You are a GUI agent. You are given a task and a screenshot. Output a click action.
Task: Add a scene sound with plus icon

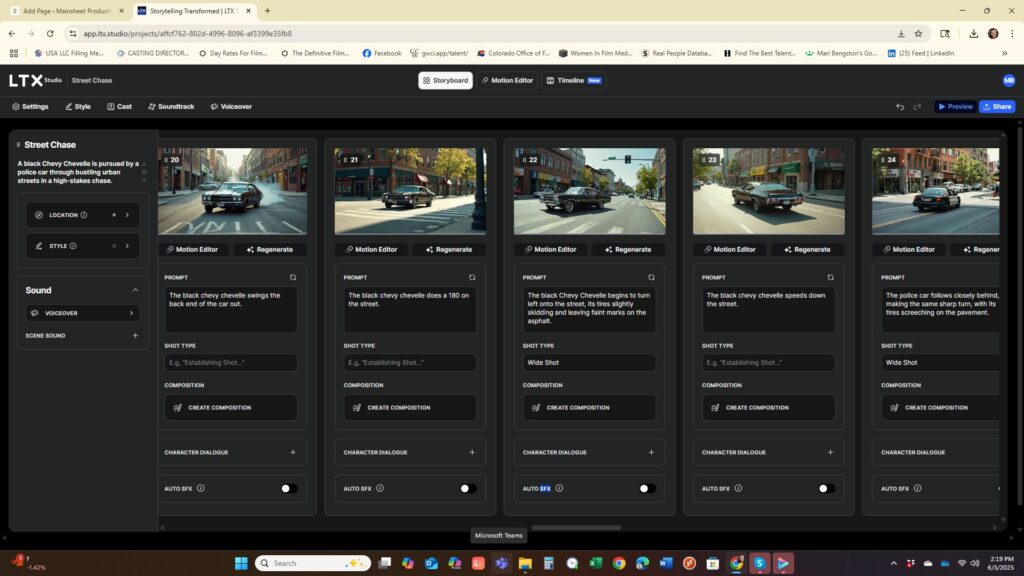135,336
